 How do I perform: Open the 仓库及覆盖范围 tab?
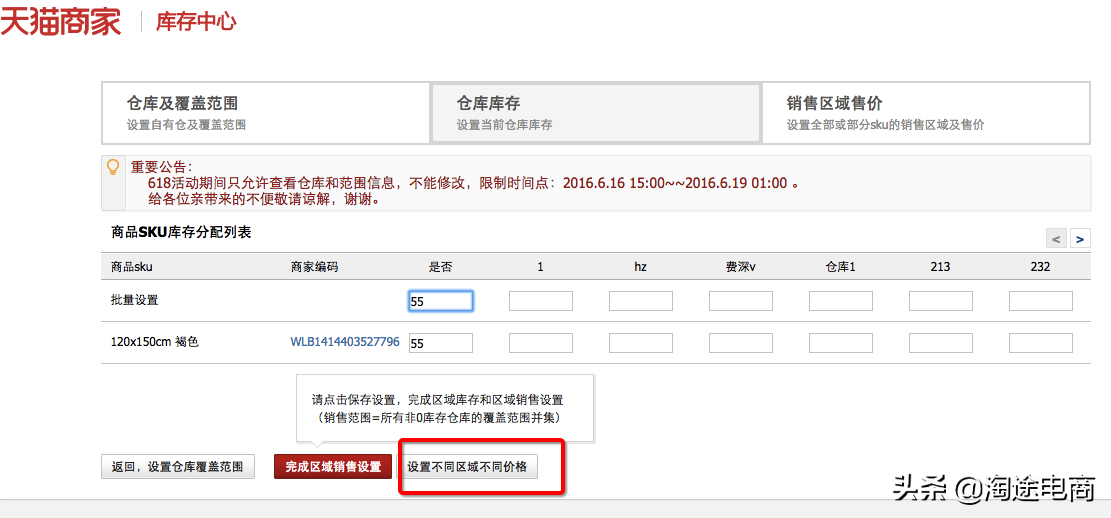(266, 113)
